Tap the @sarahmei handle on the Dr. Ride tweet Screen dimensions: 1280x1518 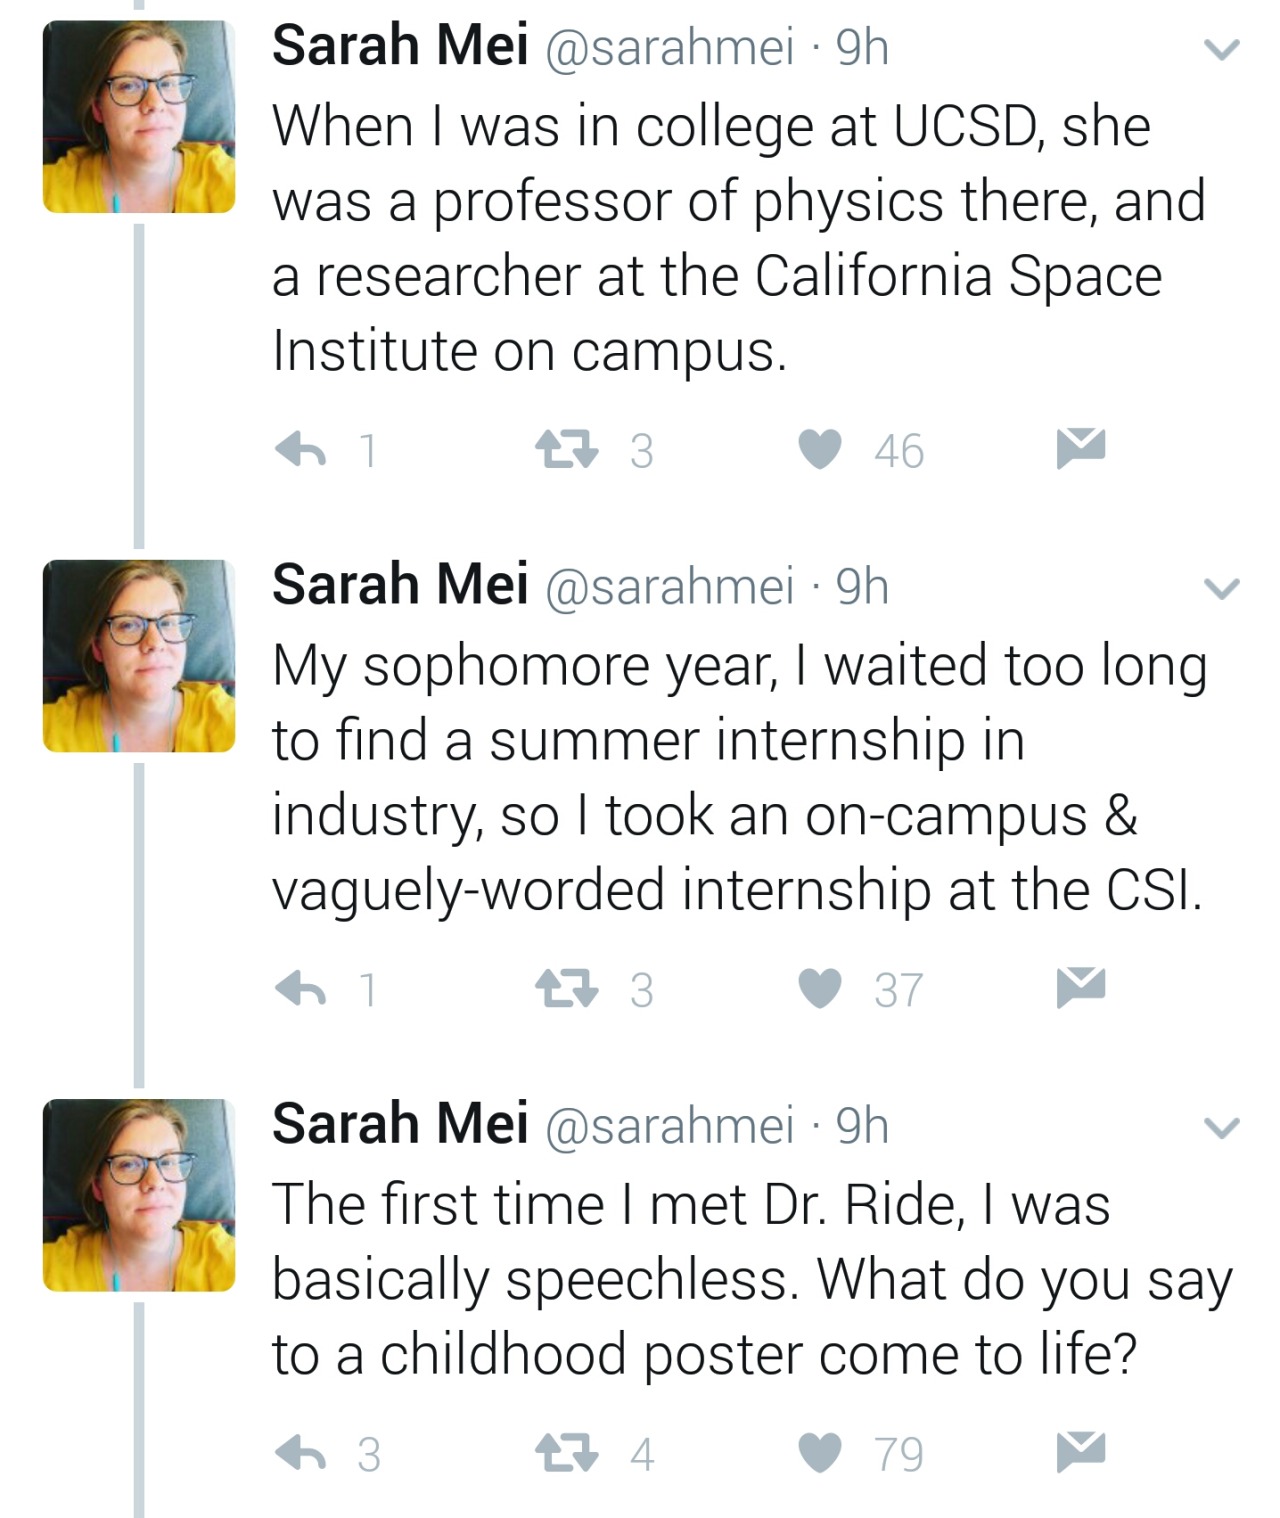(669, 1125)
